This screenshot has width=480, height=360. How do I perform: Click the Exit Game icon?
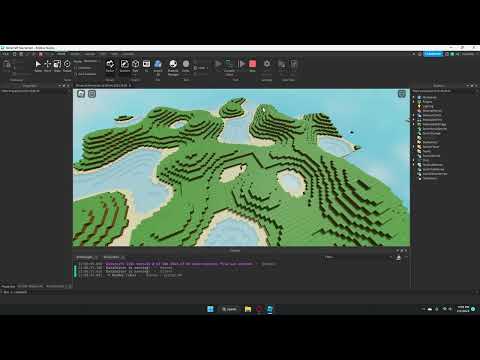pyautogui.click(x=294, y=64)
